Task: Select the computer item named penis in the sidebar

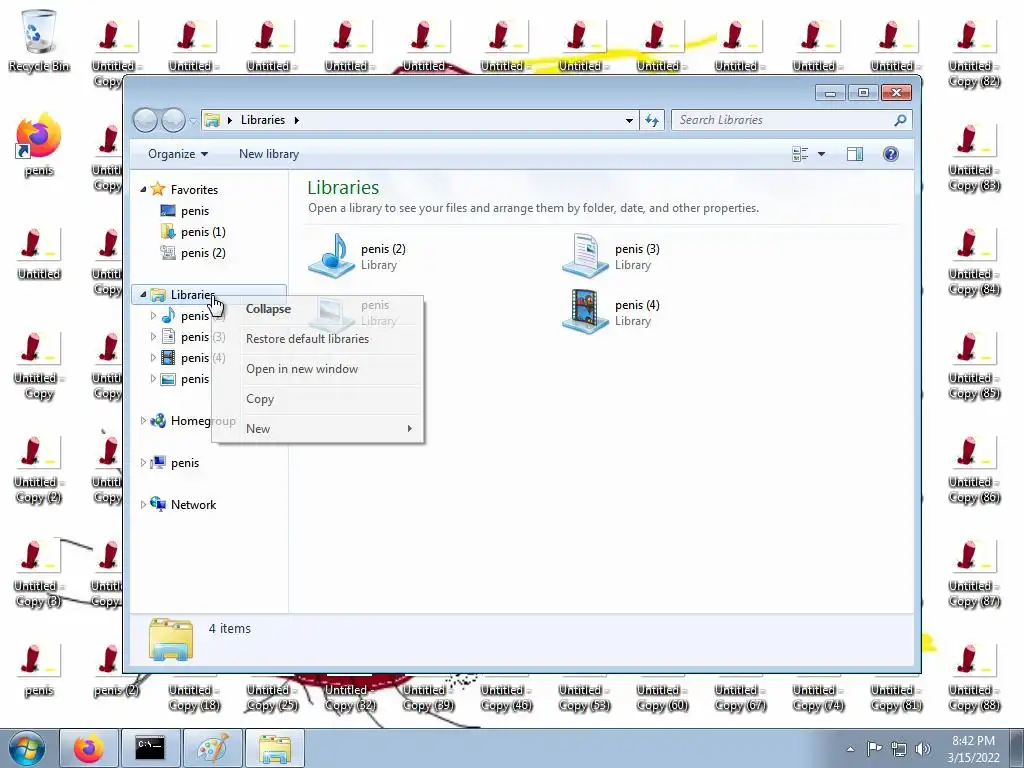Action: [x=174, y=462]
